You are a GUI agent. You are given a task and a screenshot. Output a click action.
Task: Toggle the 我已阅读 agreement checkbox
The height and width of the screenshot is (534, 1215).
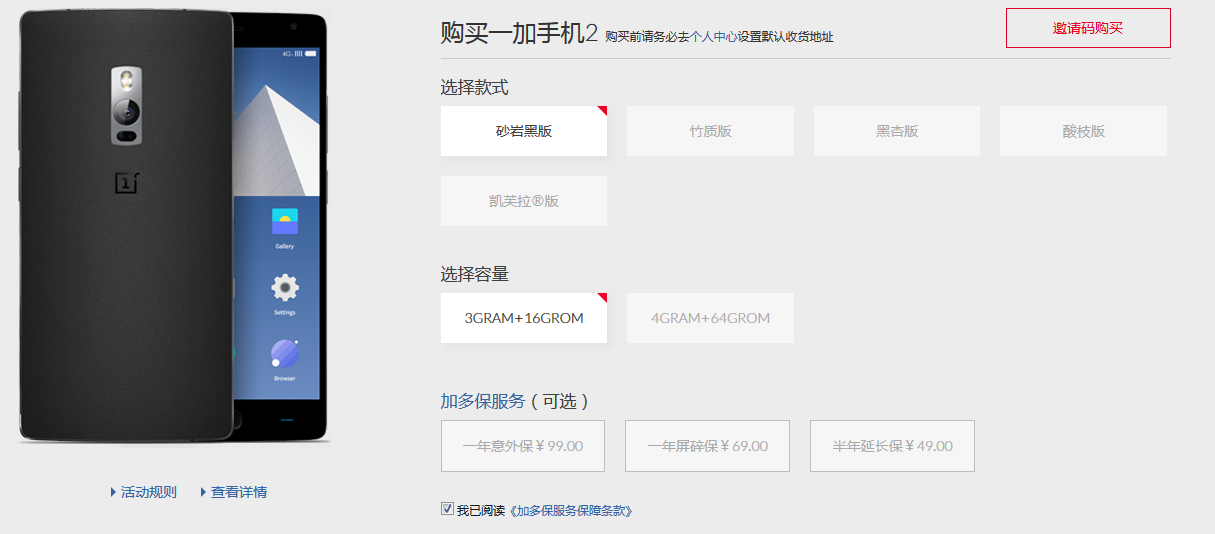coord(447,509)
